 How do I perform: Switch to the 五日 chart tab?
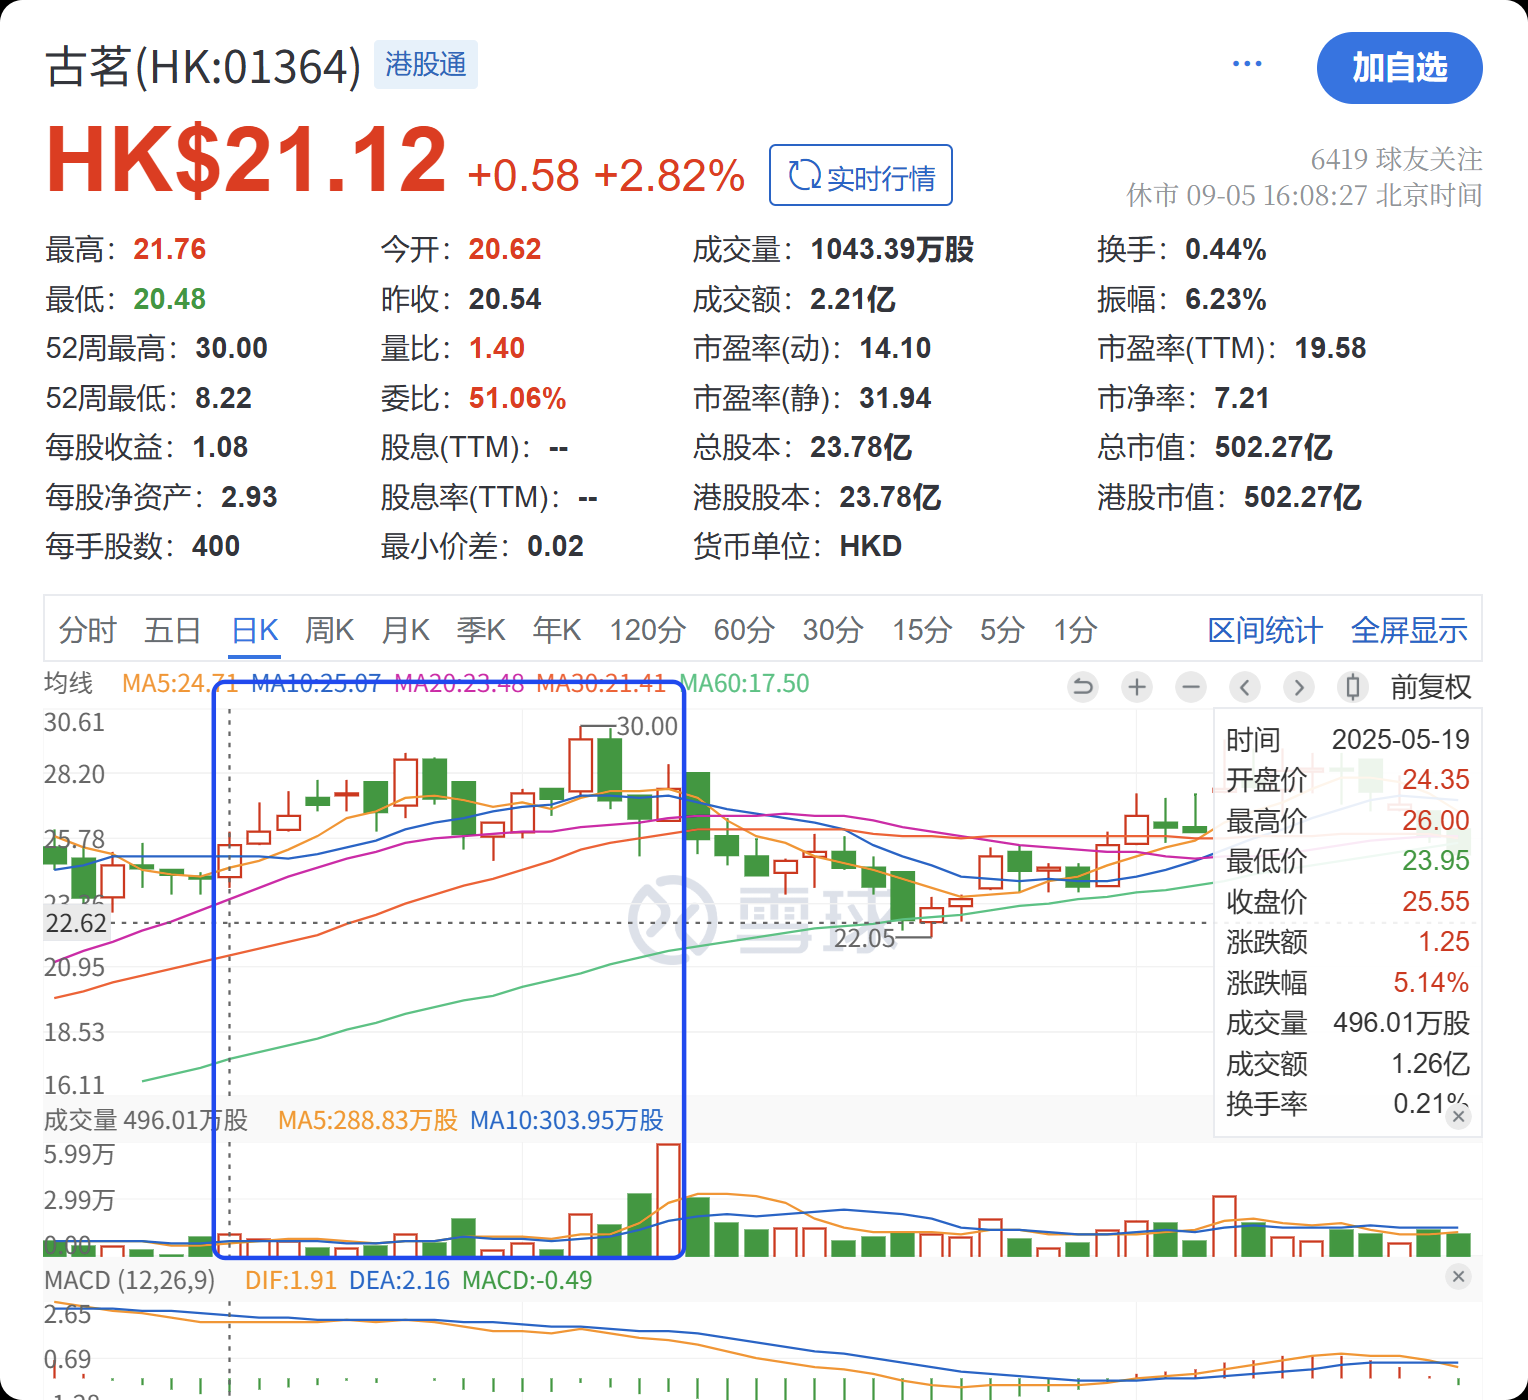(x=173, y=630)
